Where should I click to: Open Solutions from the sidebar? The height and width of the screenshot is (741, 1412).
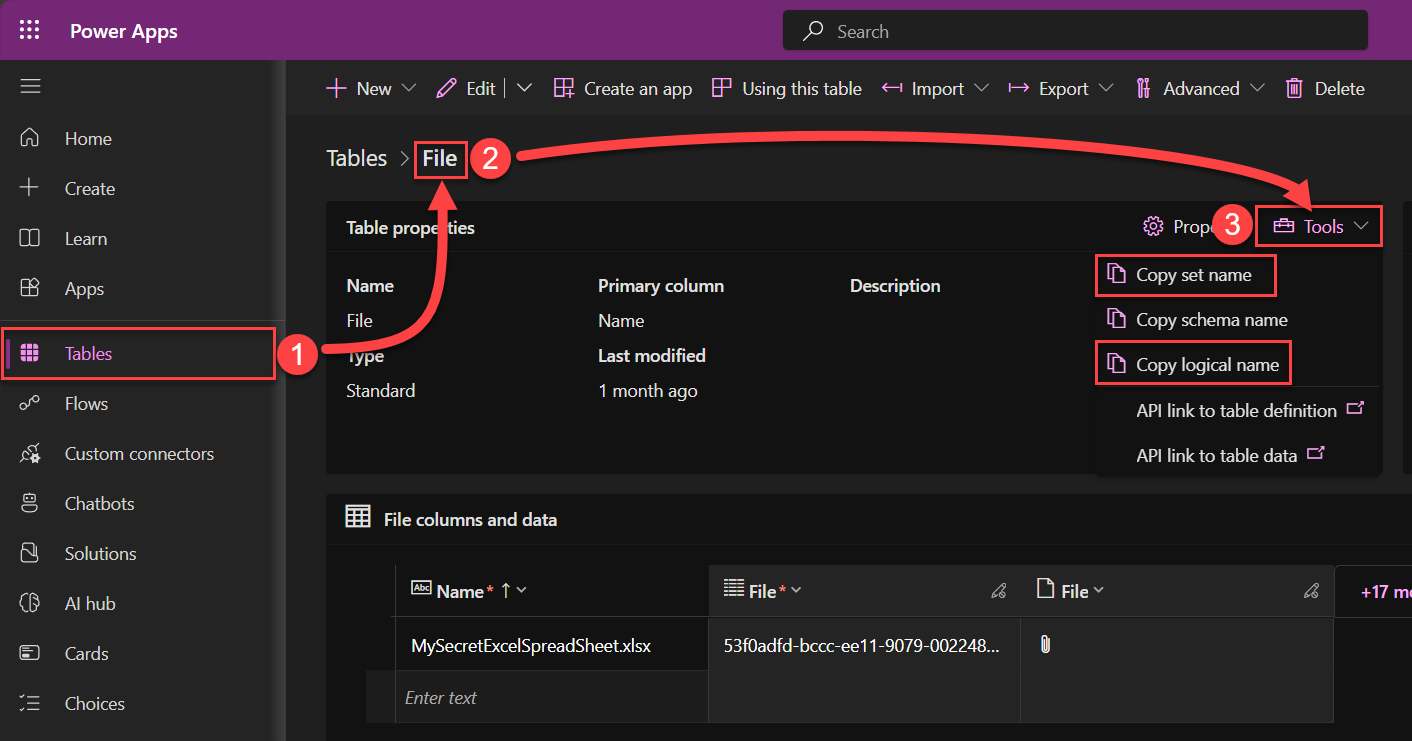click(x=101, y=553)
